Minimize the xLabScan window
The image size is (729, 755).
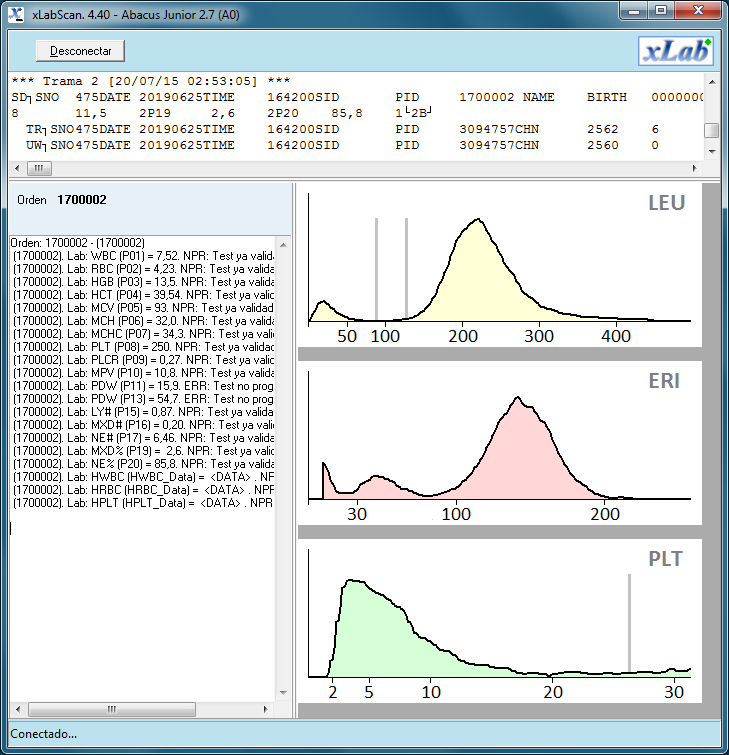(x=634, y=11)
